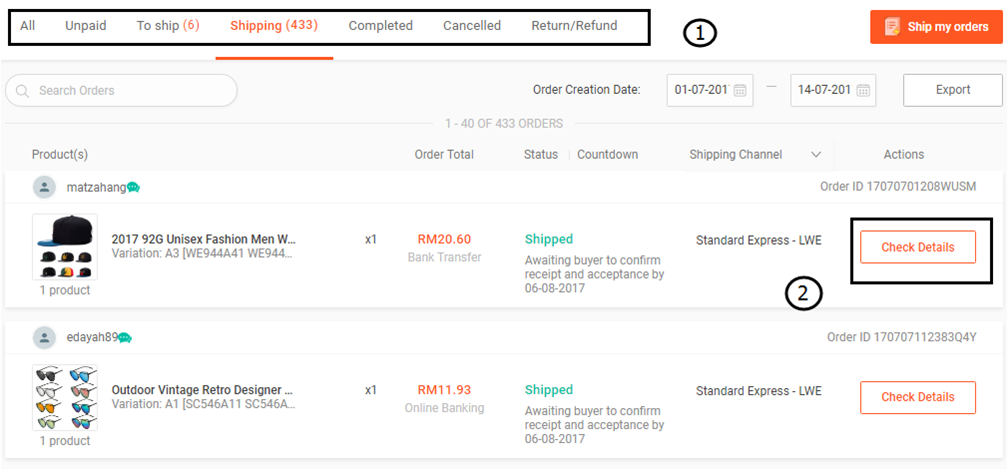Click matzahang's profile avatar icon
Screen dimensions: 1008x470
tap(44, 187)
